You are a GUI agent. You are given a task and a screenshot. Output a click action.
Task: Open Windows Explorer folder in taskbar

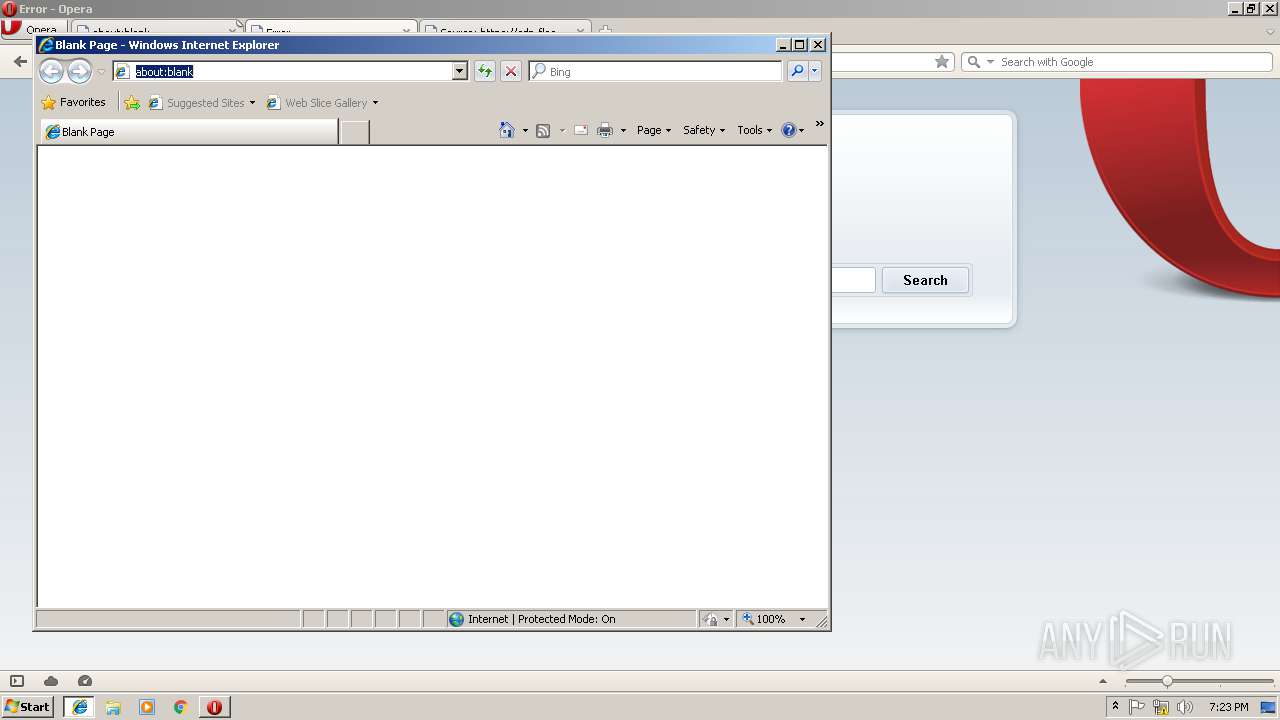pos(113,707)
